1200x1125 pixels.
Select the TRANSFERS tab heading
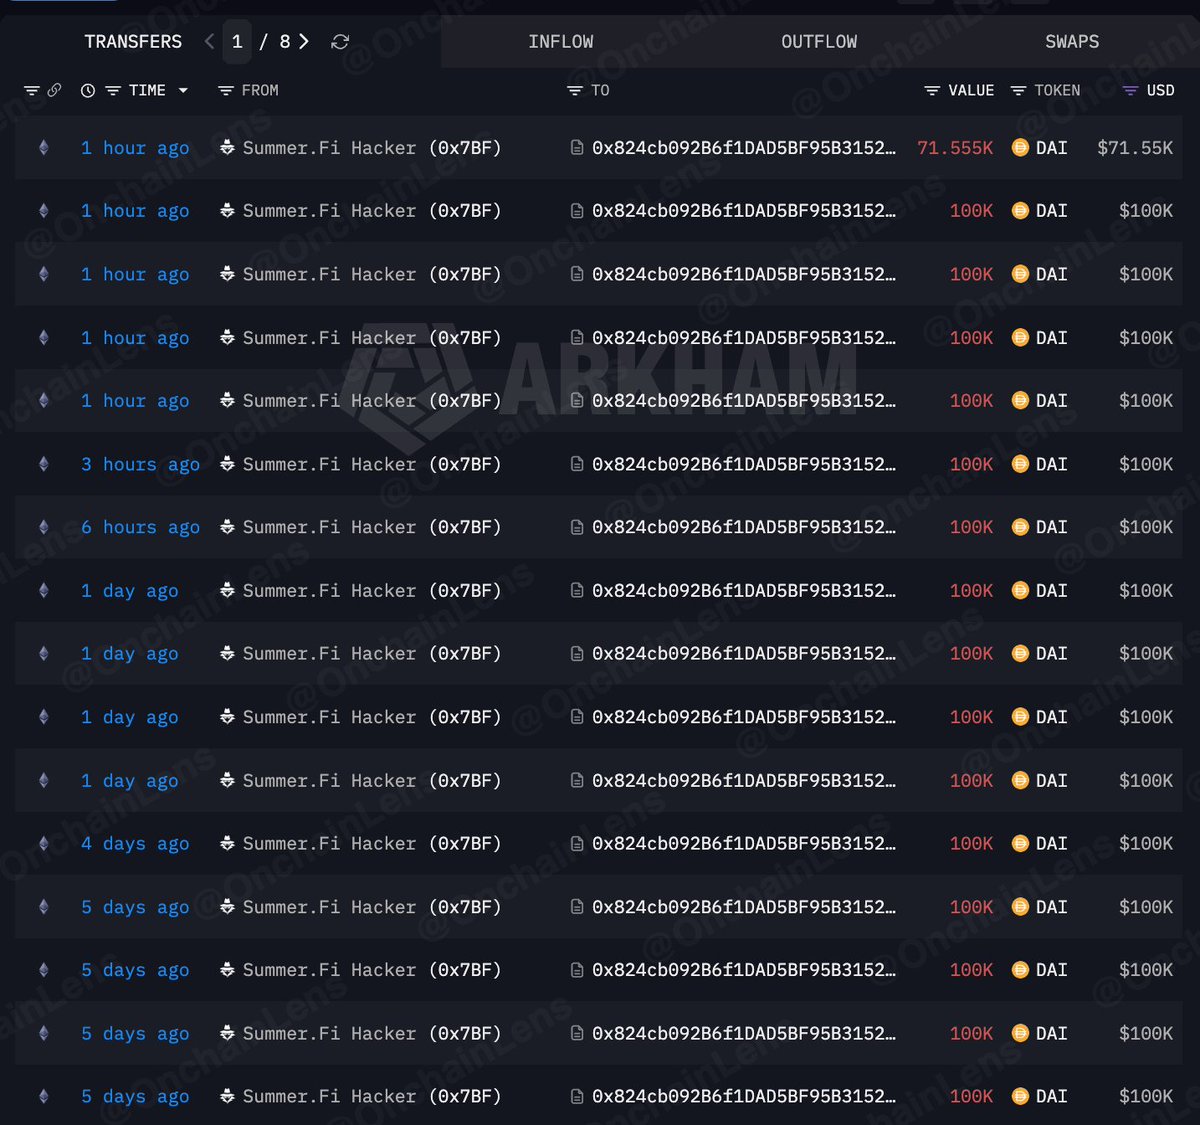133,41
